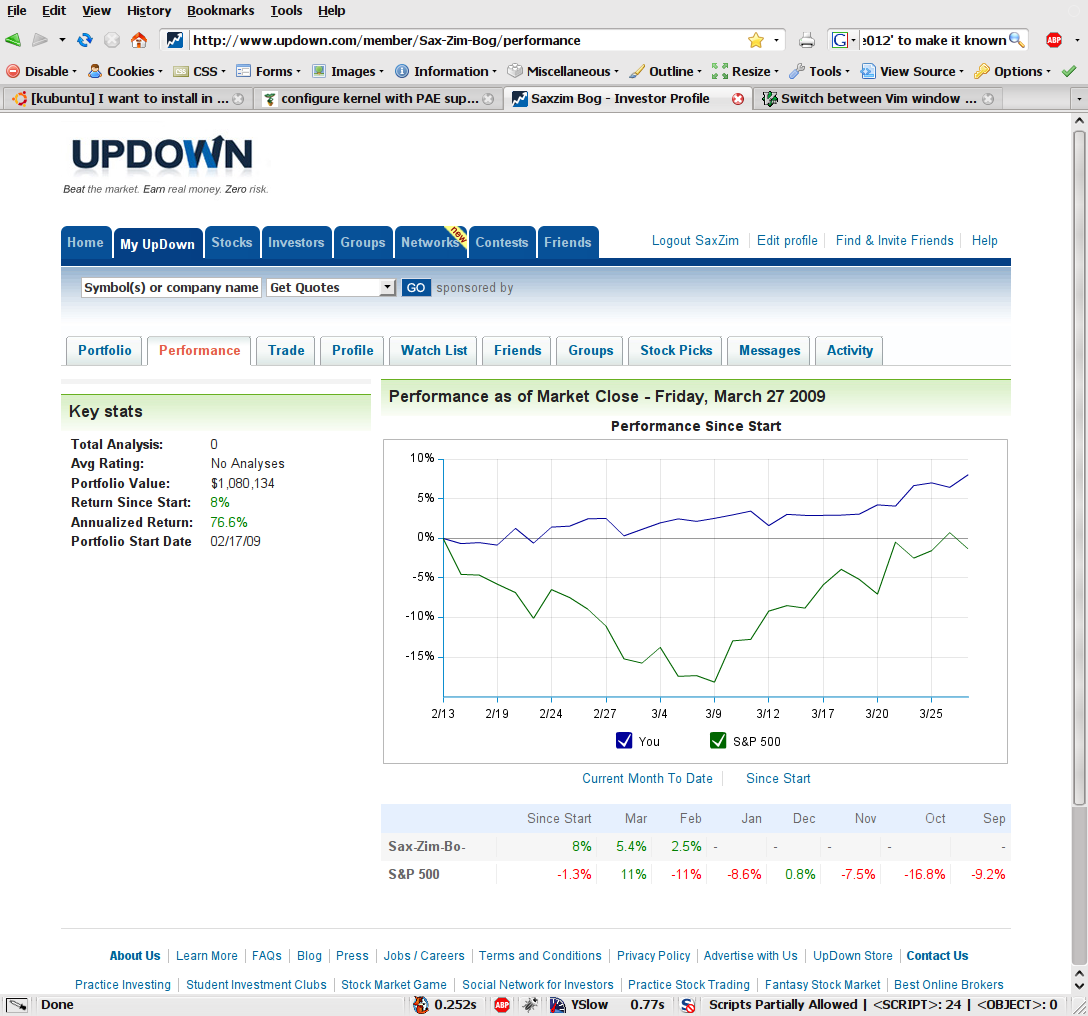Click the vertical page scrollbar
Viewport: 1088px width, 1016px height.
pos(1079,460)
